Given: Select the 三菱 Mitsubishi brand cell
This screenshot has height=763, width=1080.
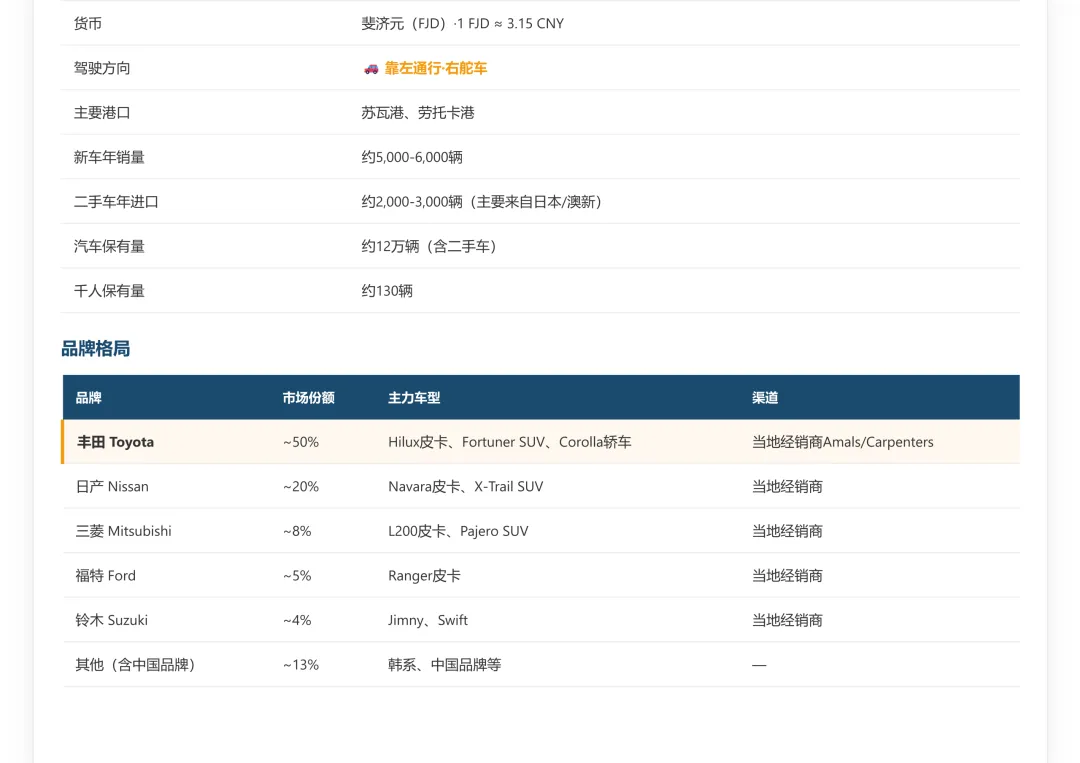Looking at the screenshot, I should click(x=123, y=531).
